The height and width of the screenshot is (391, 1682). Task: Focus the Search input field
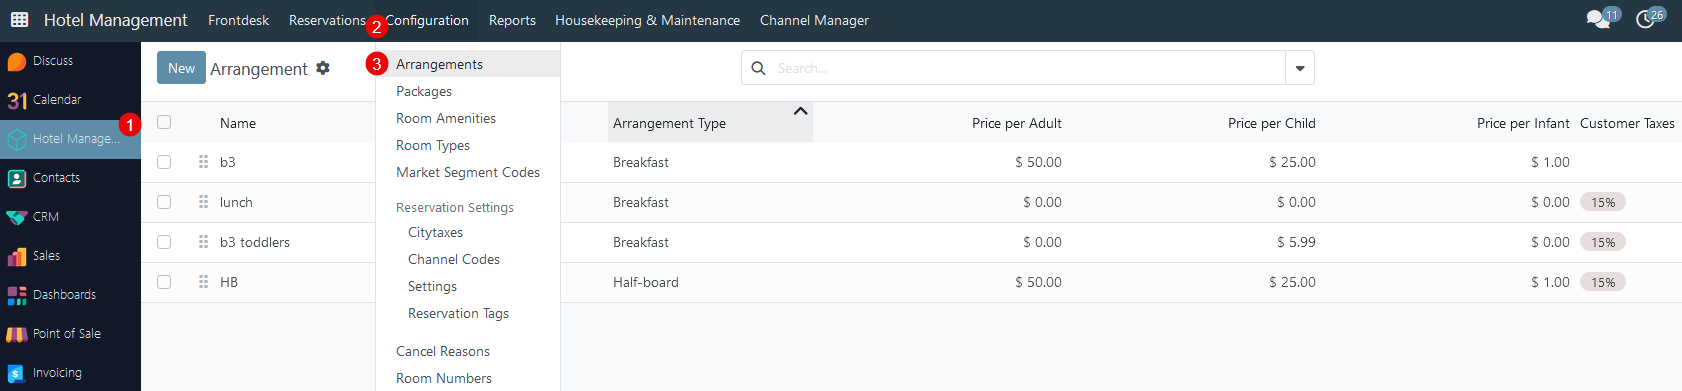point(1027,68)
